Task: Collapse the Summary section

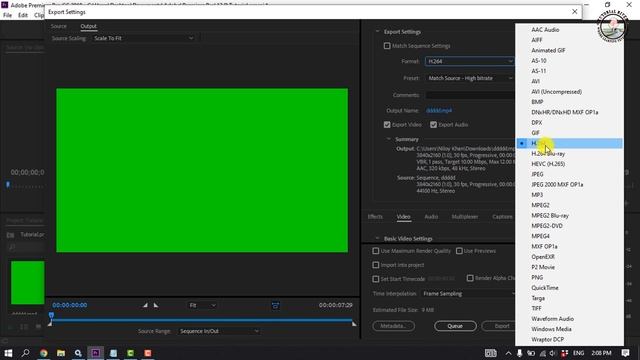Action: (x=389, y=139)
